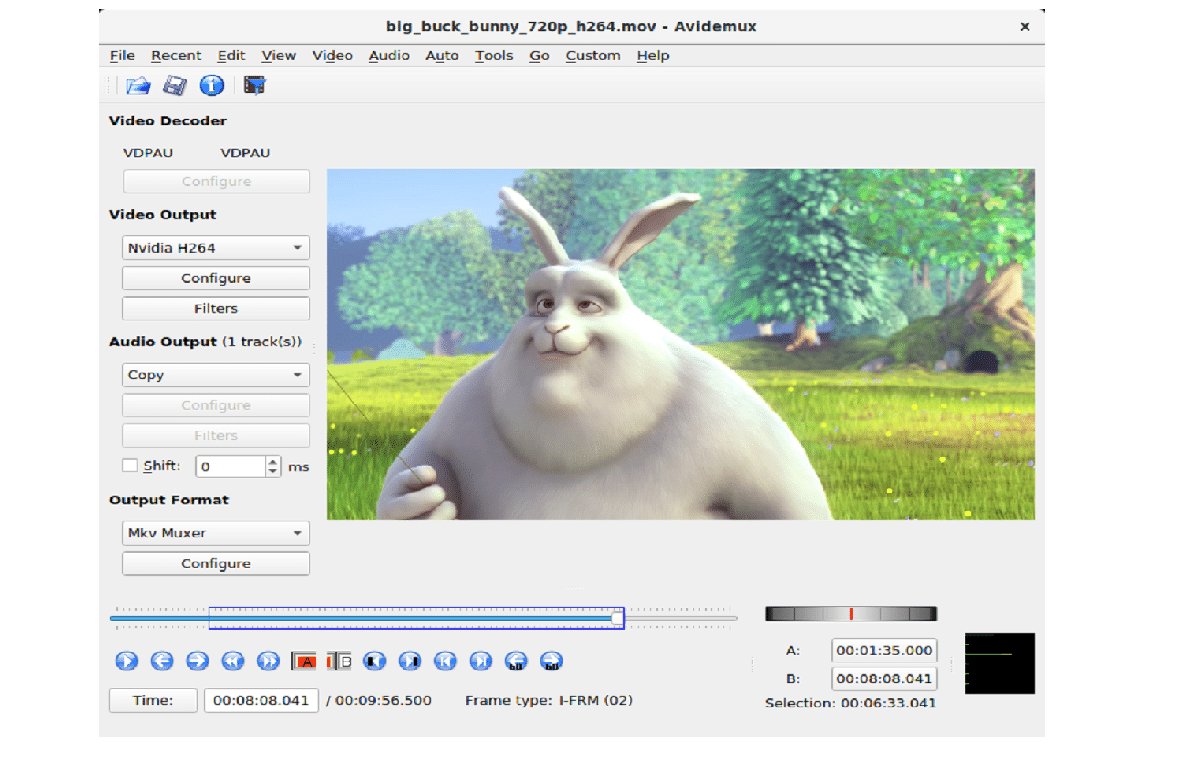Viewport: 1200px width, 758px height.
Task: Open Filters for the video output
Action: tap(215, 308)
